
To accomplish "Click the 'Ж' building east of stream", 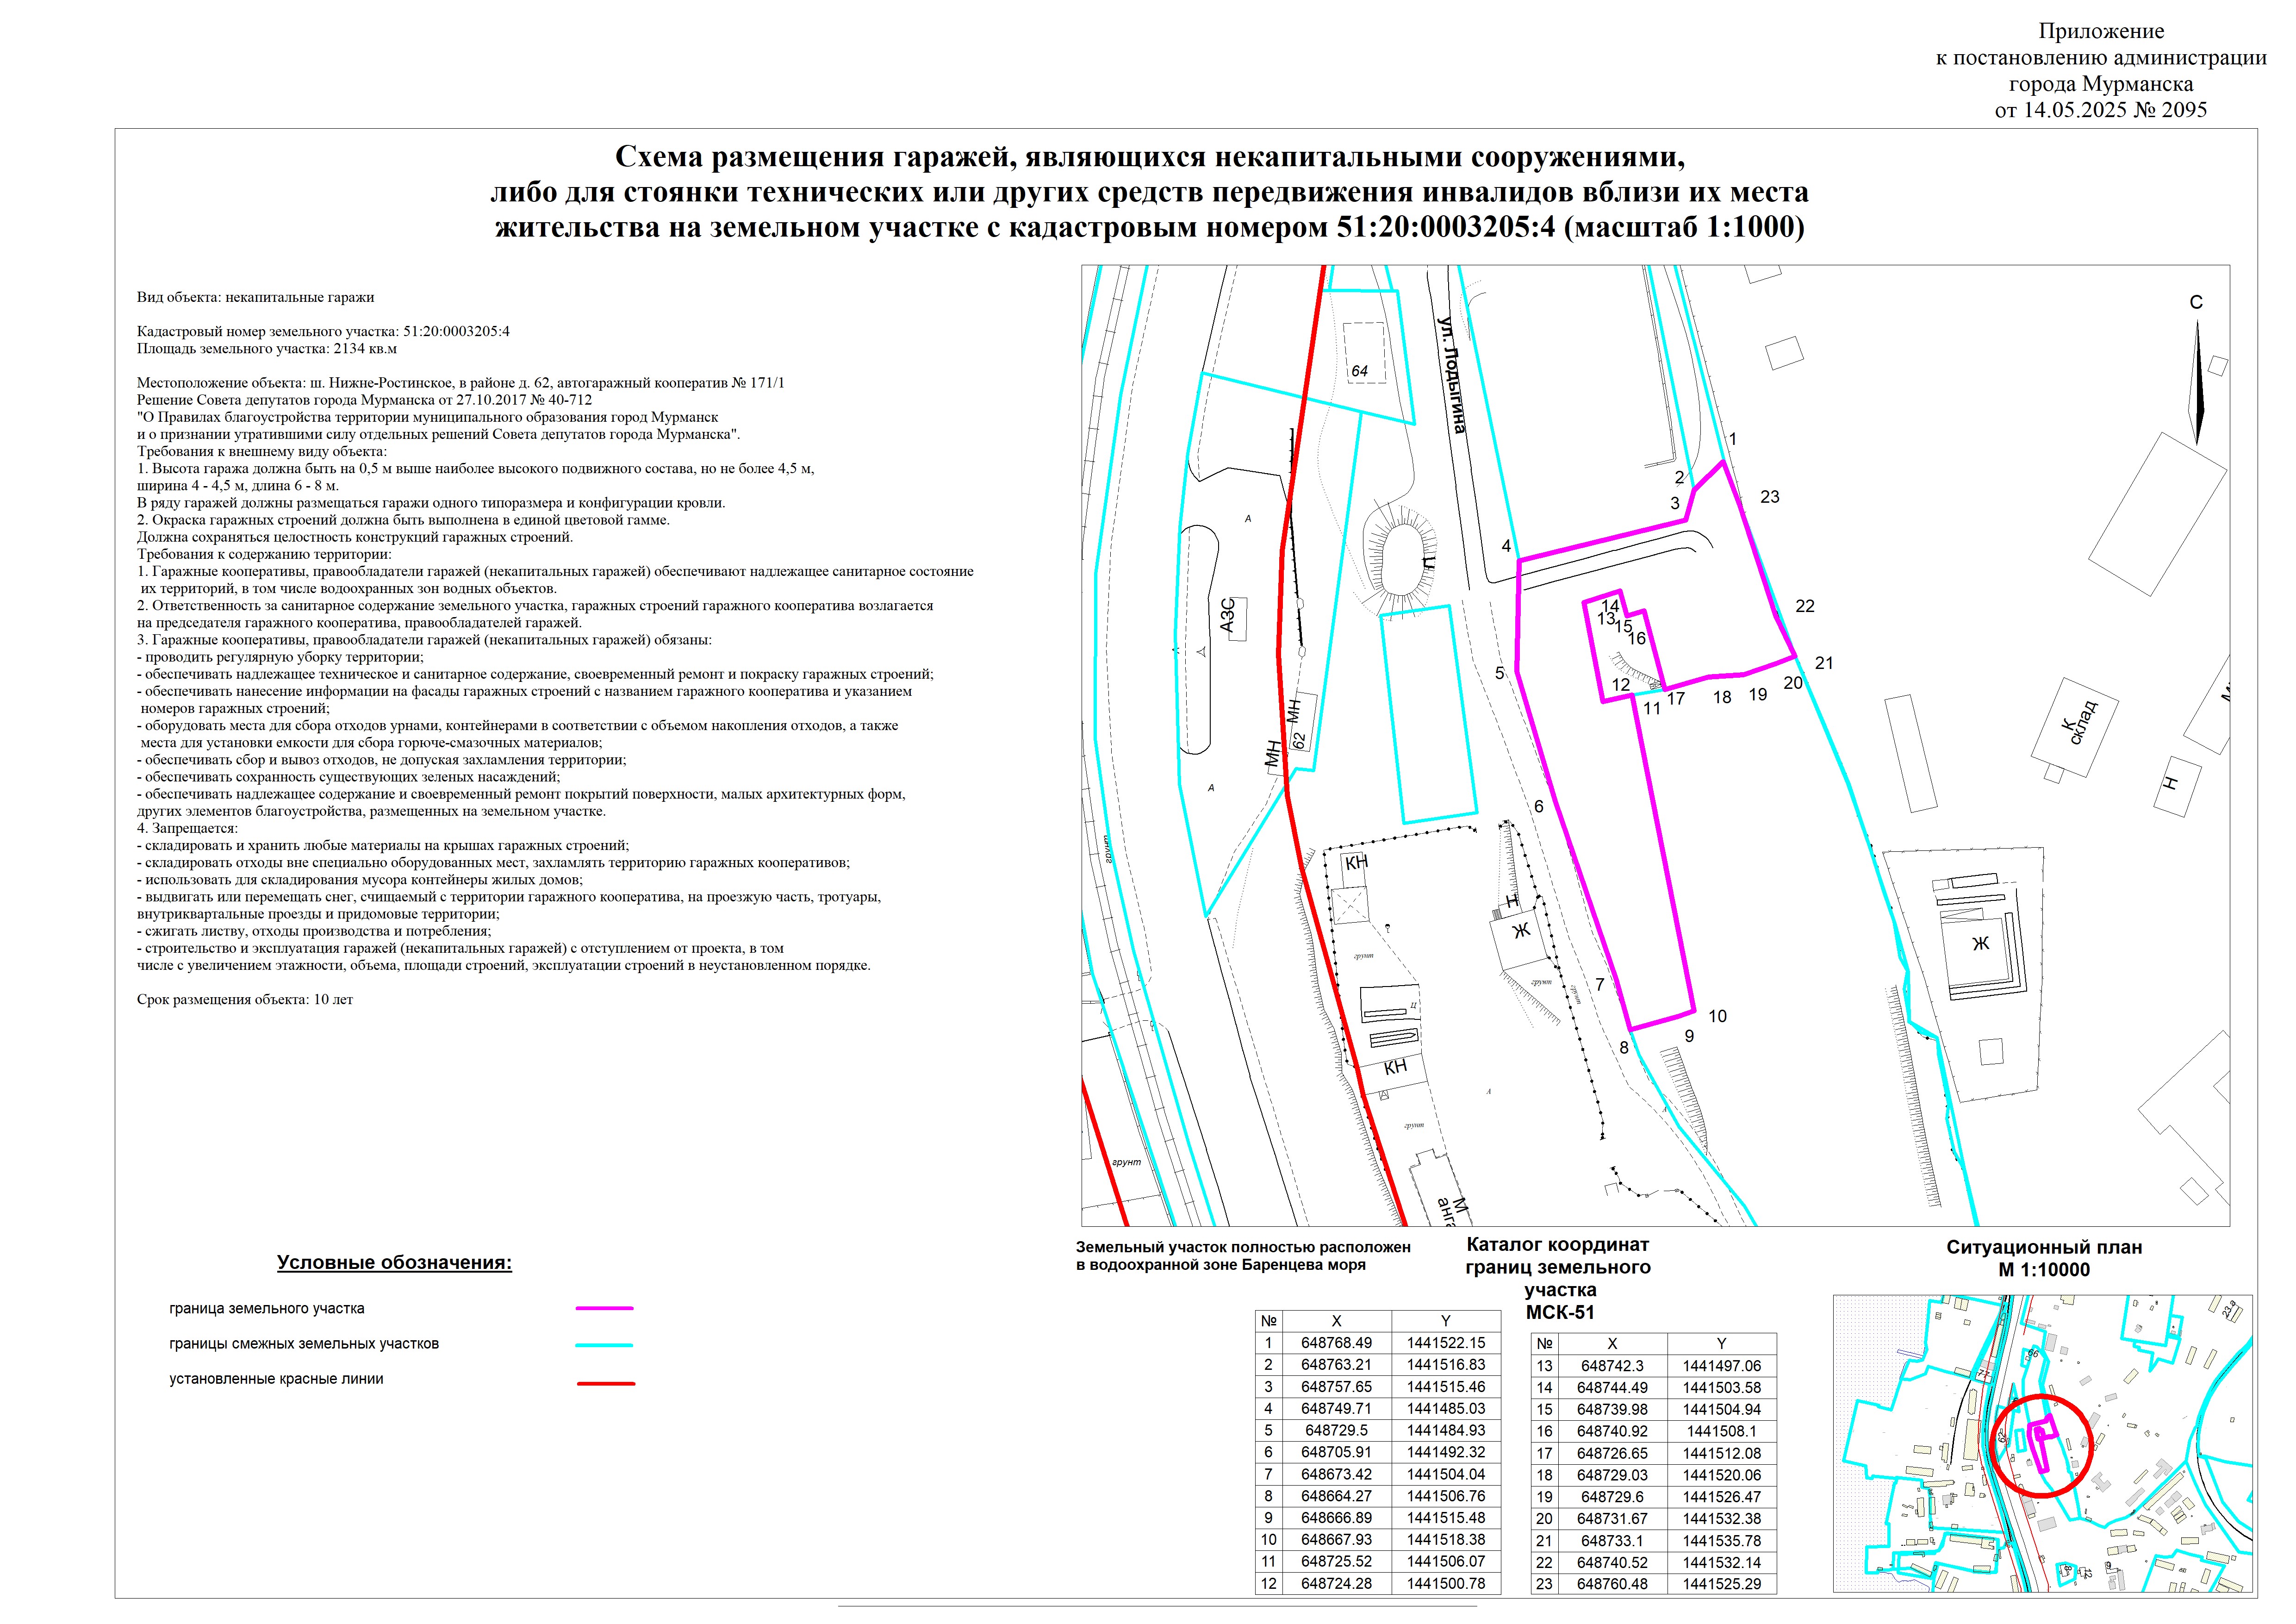I will coord(1980,943).
